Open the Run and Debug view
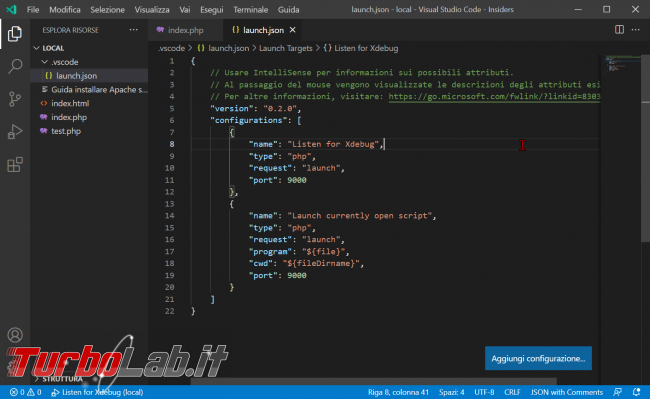Image resolution: width=650 pixels, height=399 pixels. 15,132
